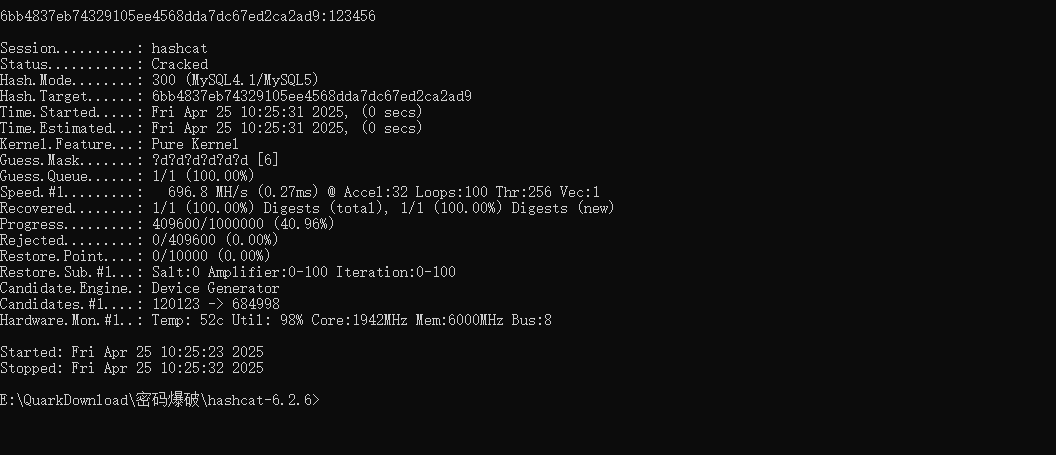The height and width of the screenshot is (455, 1056).
Task: Click the Rejected 0/409600 line
Action: pyautogui.click(x=139, y=240)
